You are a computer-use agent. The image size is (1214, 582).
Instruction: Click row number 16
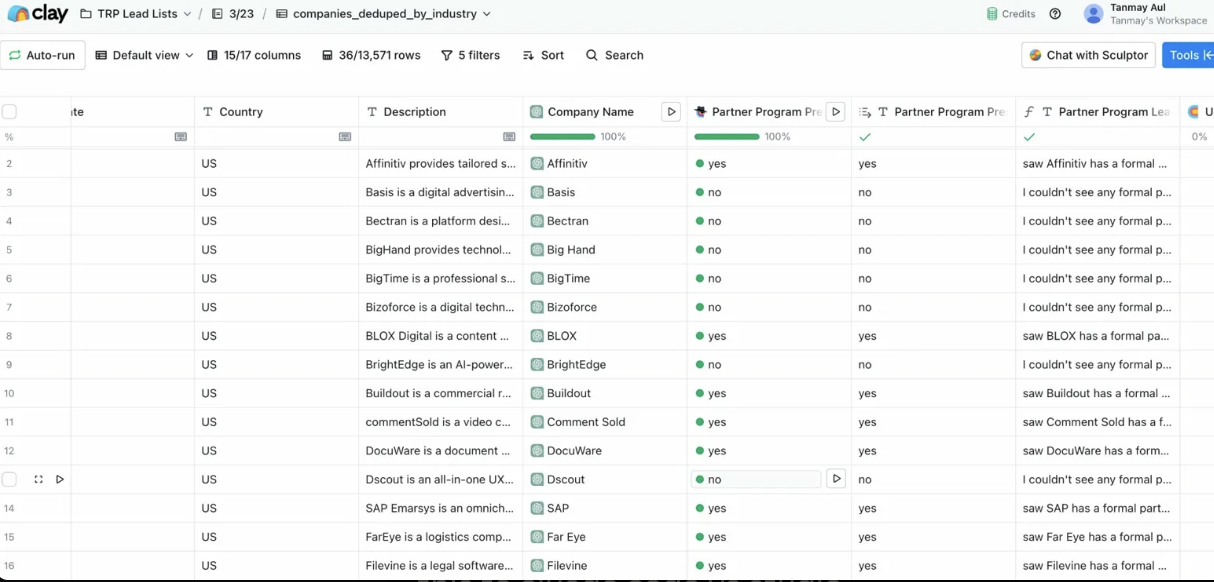9,566
